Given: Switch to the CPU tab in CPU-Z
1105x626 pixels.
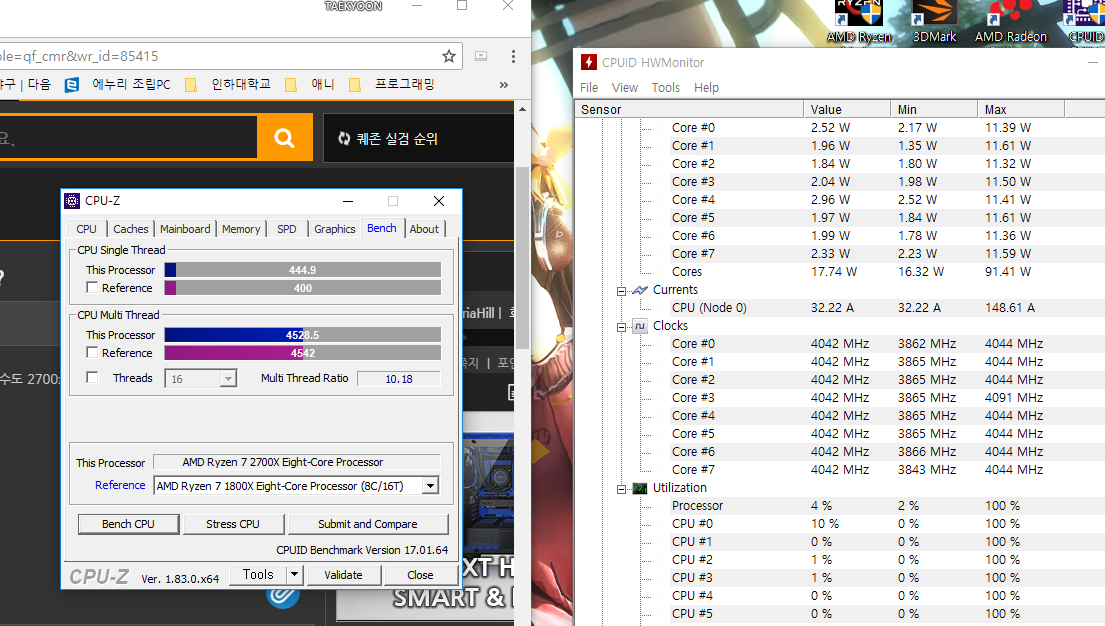Looking at the screenshot, I should click(x=87, y=229).
